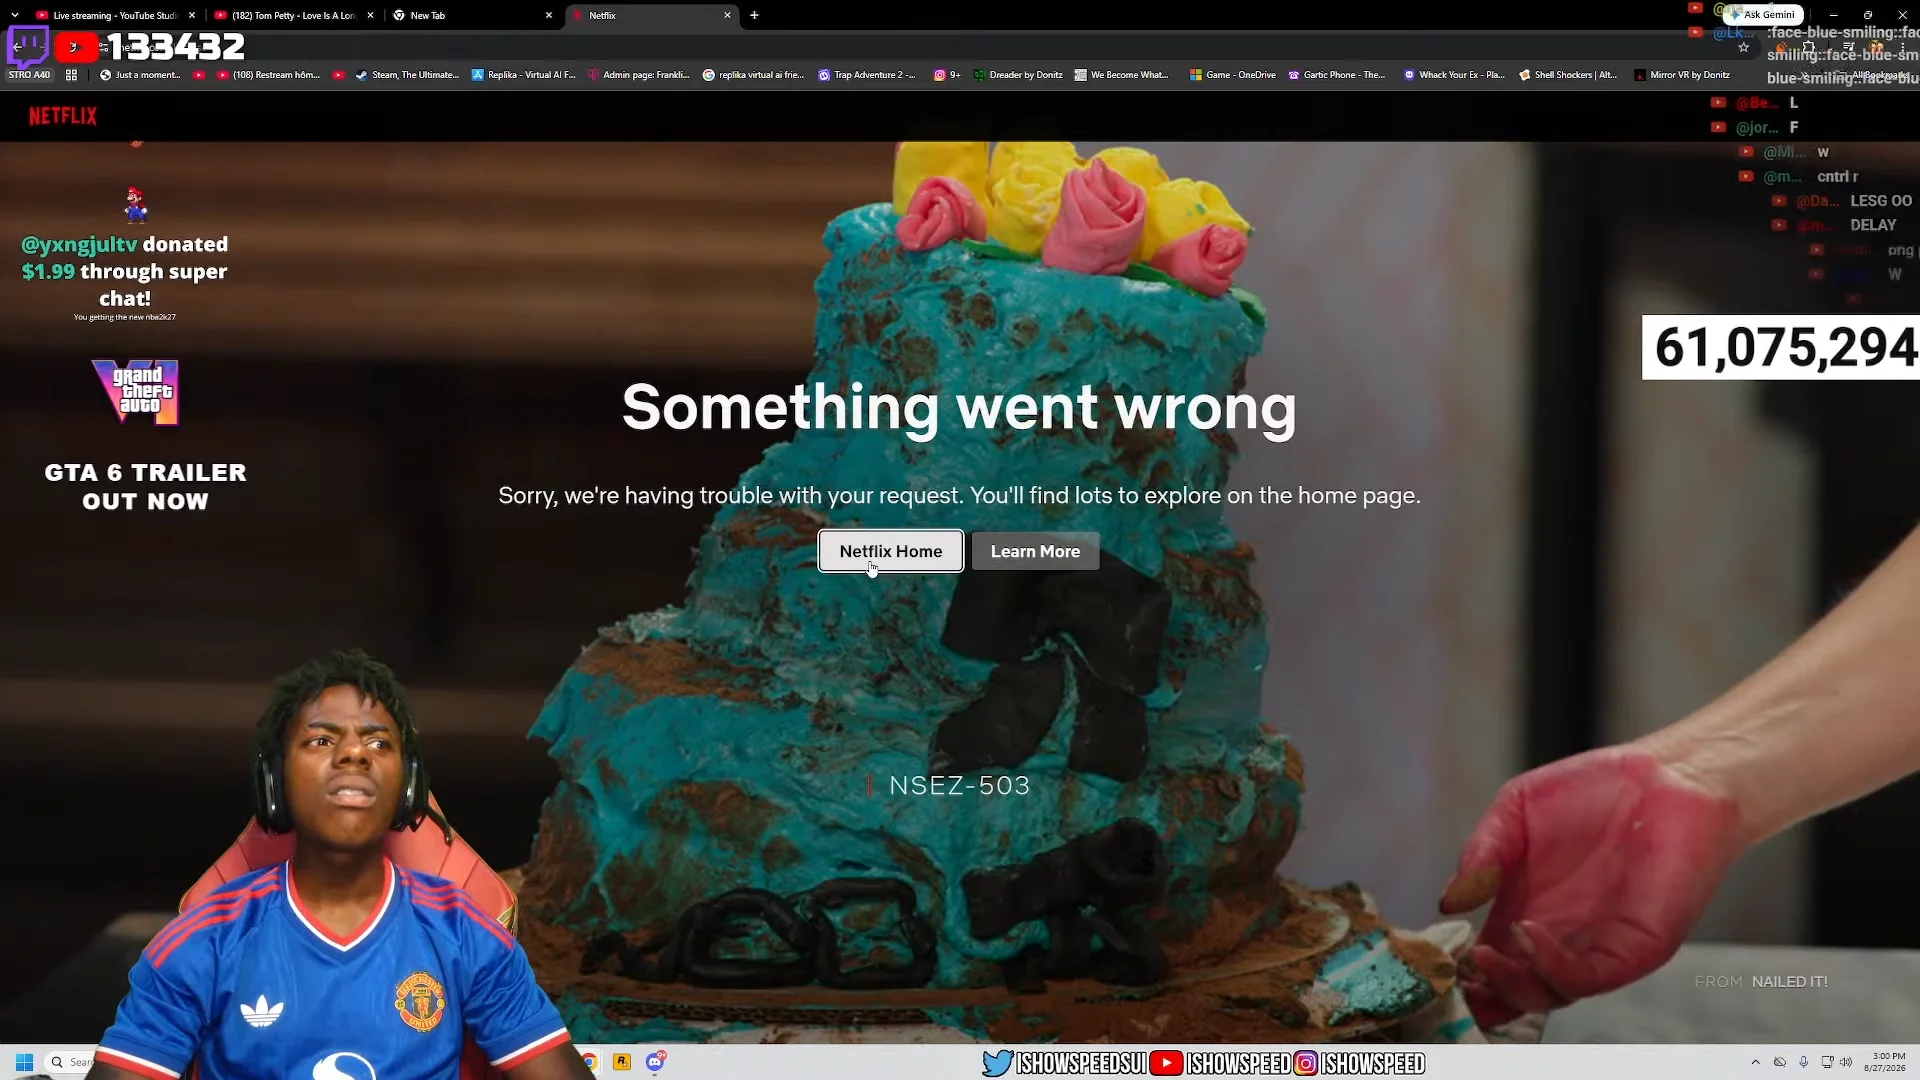Image resolution: width=1920 pixels, height=1080 pixels.
Task: Click the Ask Gemini button
Action: (1762, 15)
